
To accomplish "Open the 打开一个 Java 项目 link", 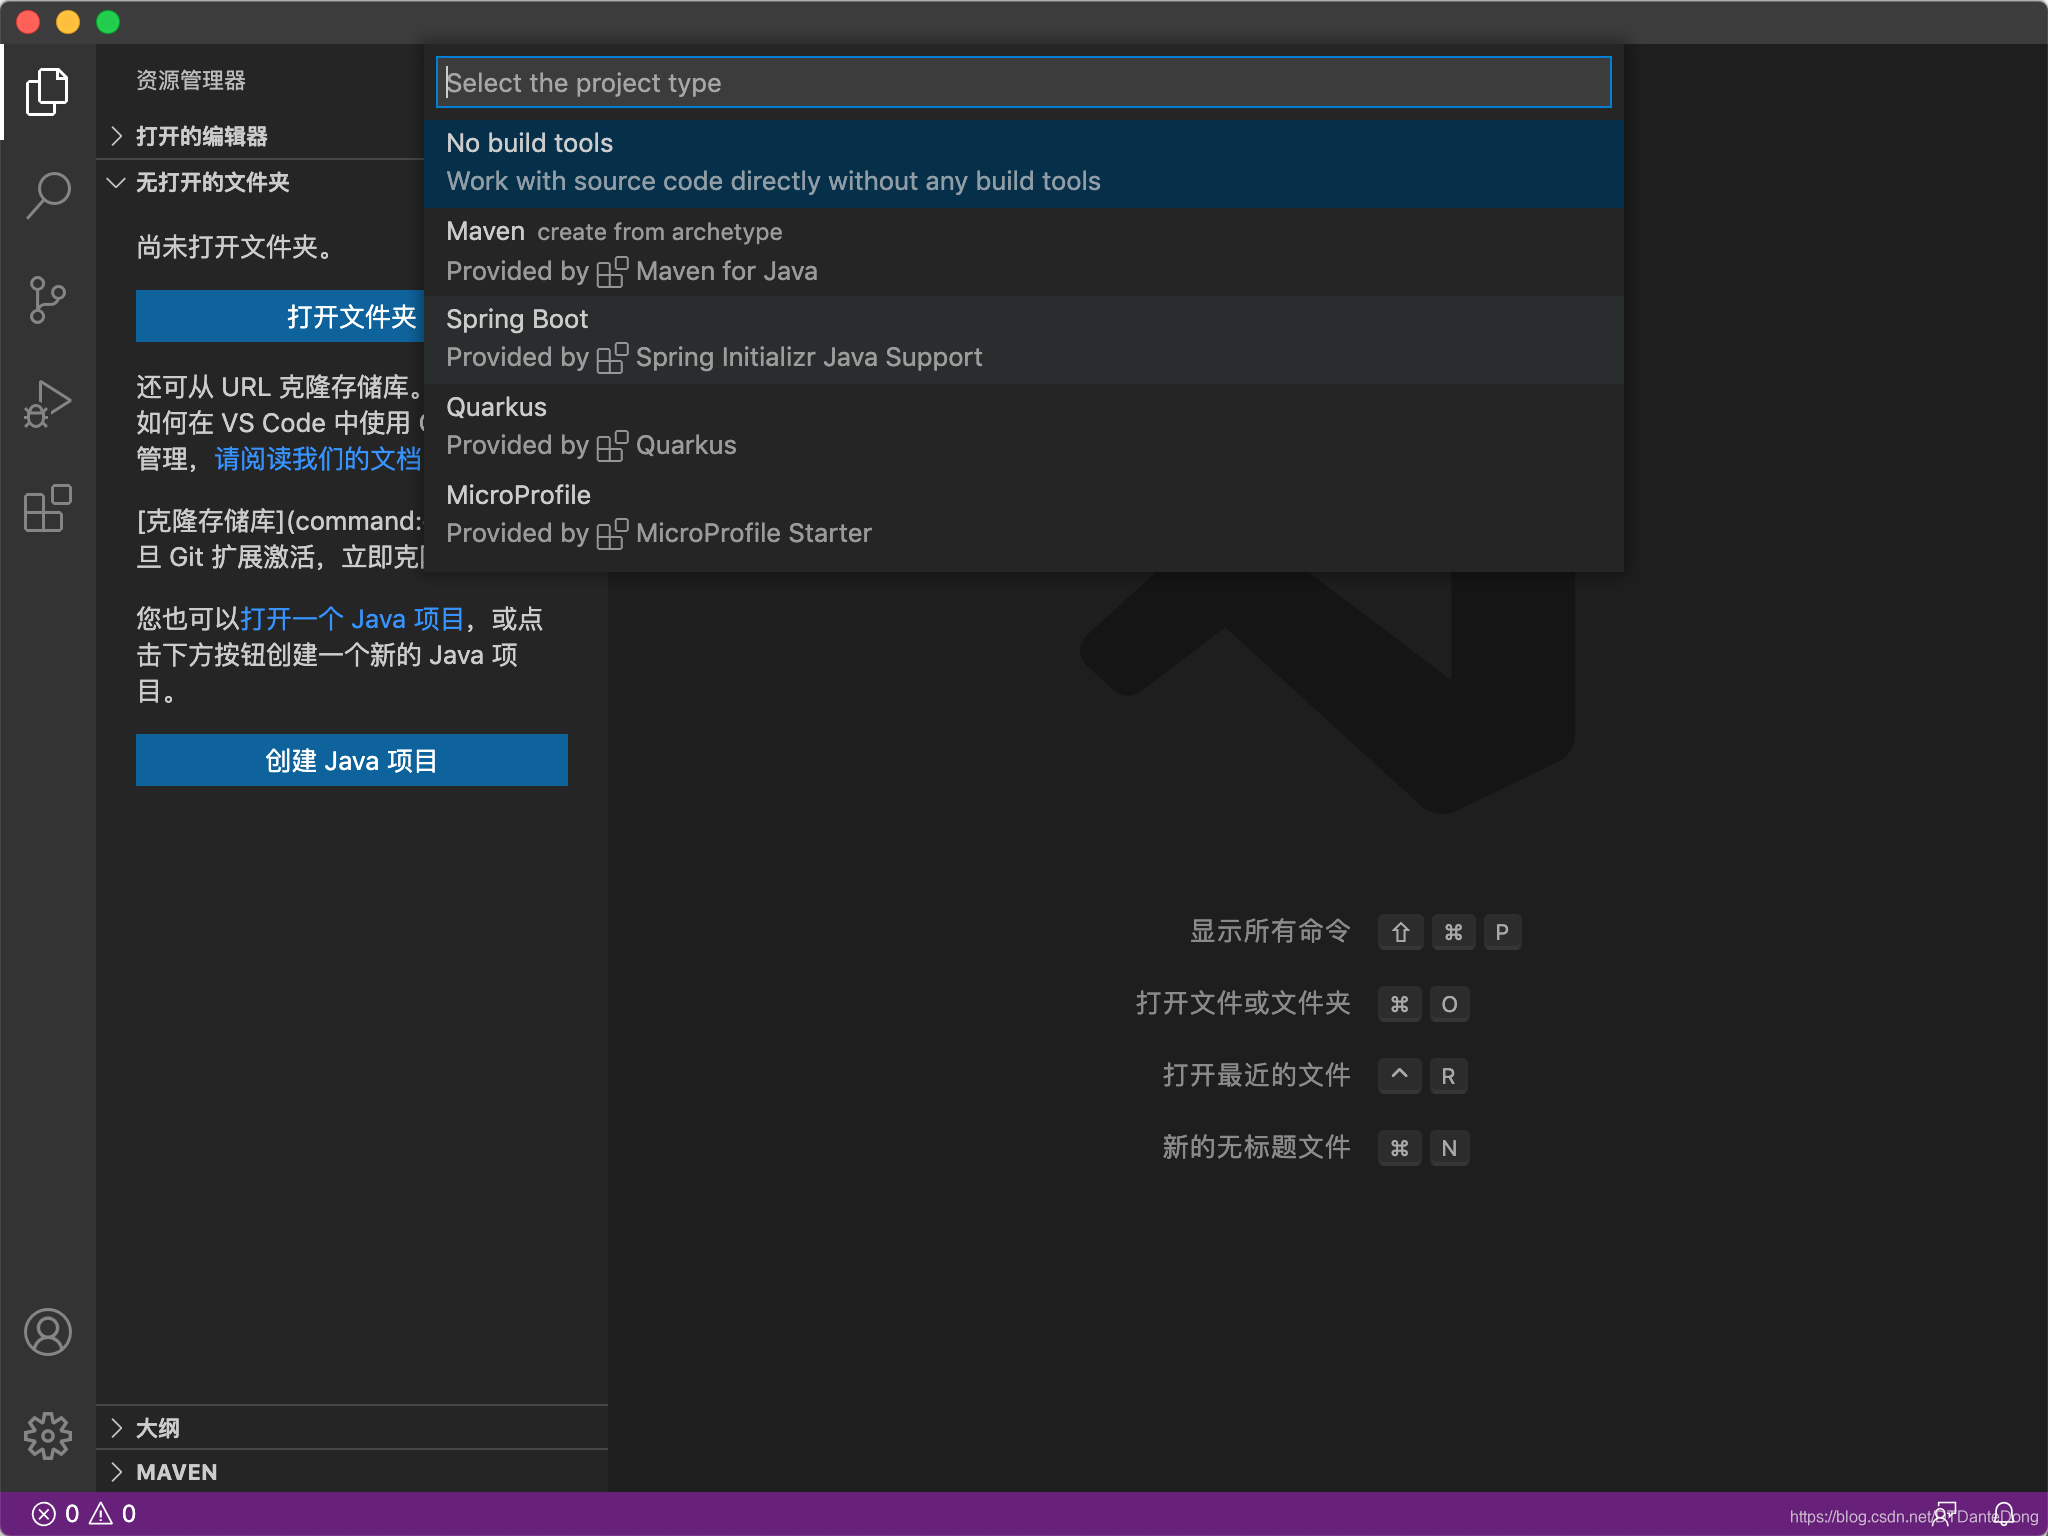I will tap(352, 619).
